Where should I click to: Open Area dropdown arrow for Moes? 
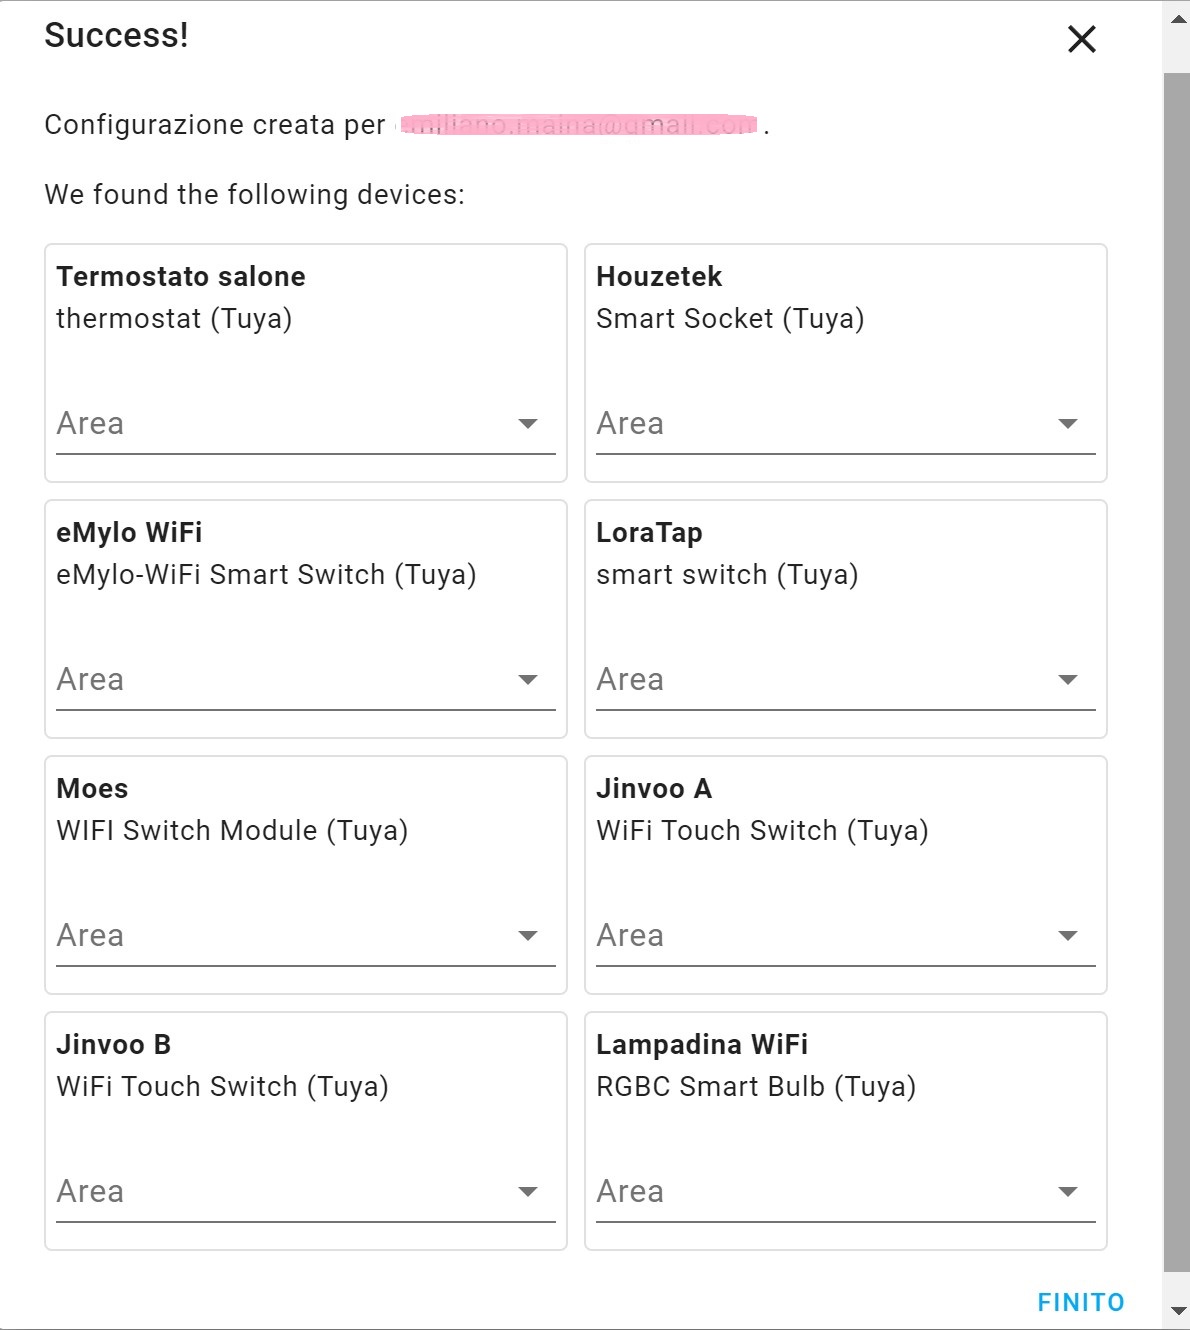528,936
